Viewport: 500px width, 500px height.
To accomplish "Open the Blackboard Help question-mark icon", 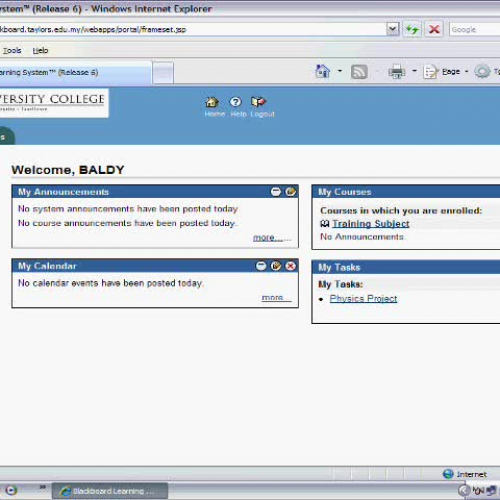I will pos(235,102).
